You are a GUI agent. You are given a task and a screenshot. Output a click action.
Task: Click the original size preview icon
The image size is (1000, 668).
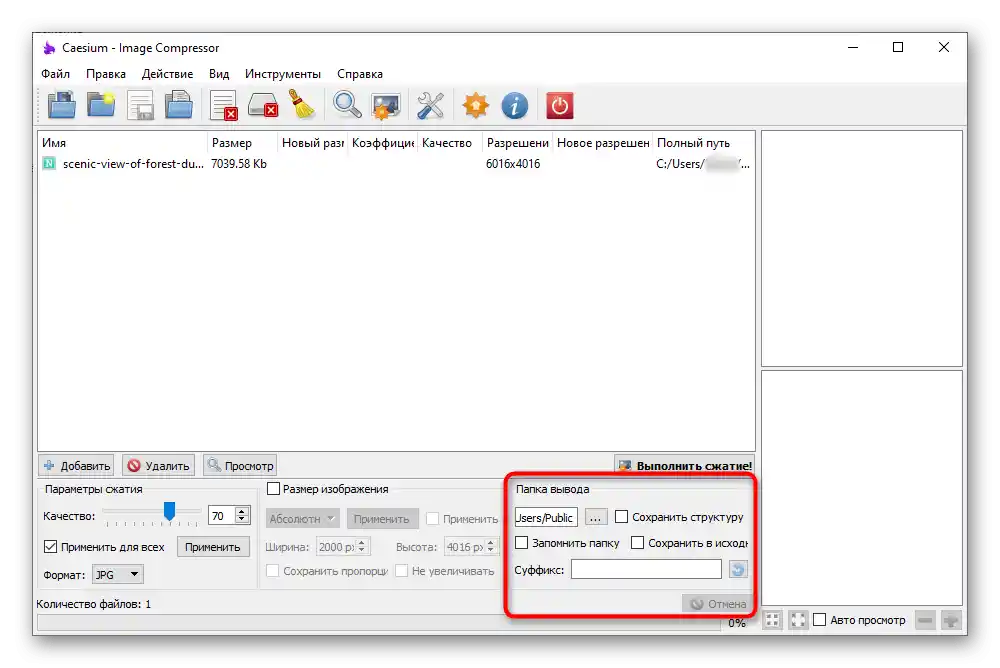pyautogui.click(x=798, y=620)
